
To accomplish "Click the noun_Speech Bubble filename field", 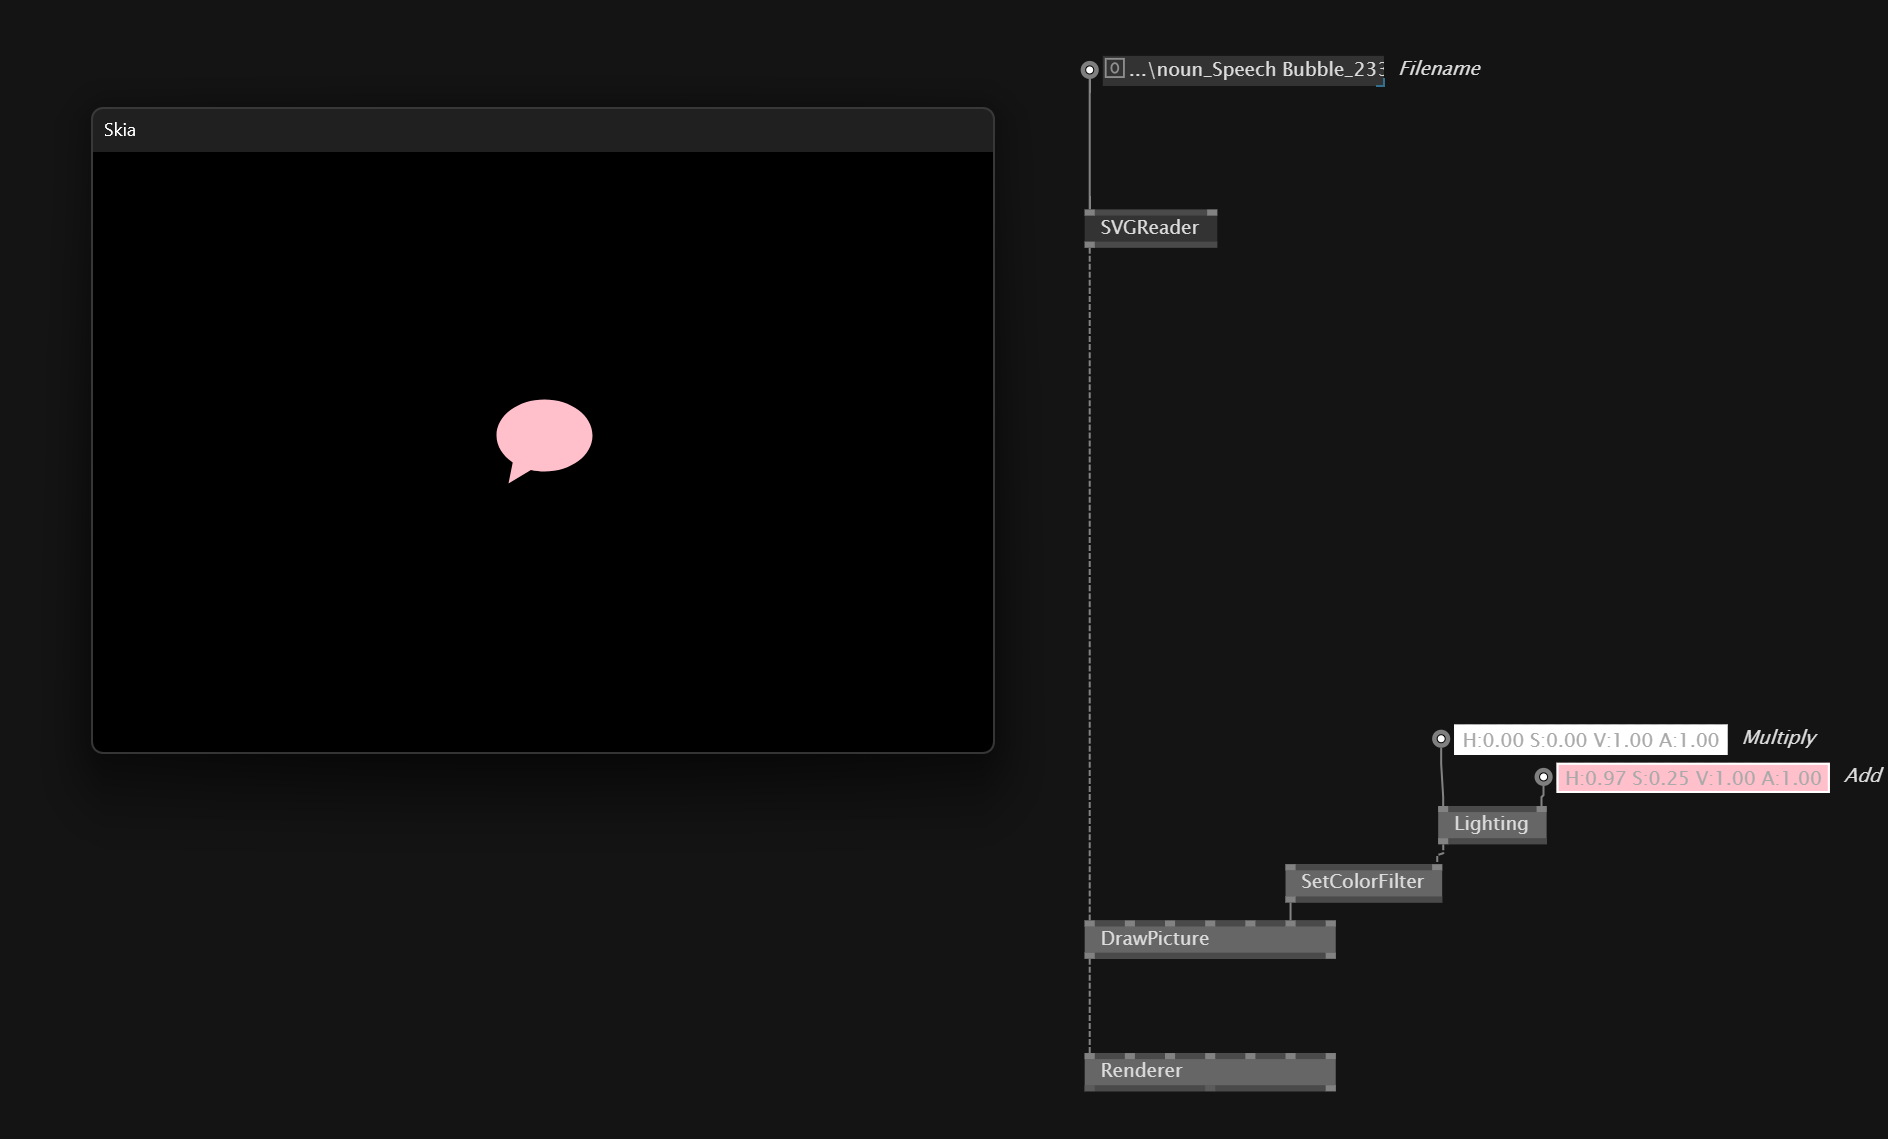I will [1255, 70].
